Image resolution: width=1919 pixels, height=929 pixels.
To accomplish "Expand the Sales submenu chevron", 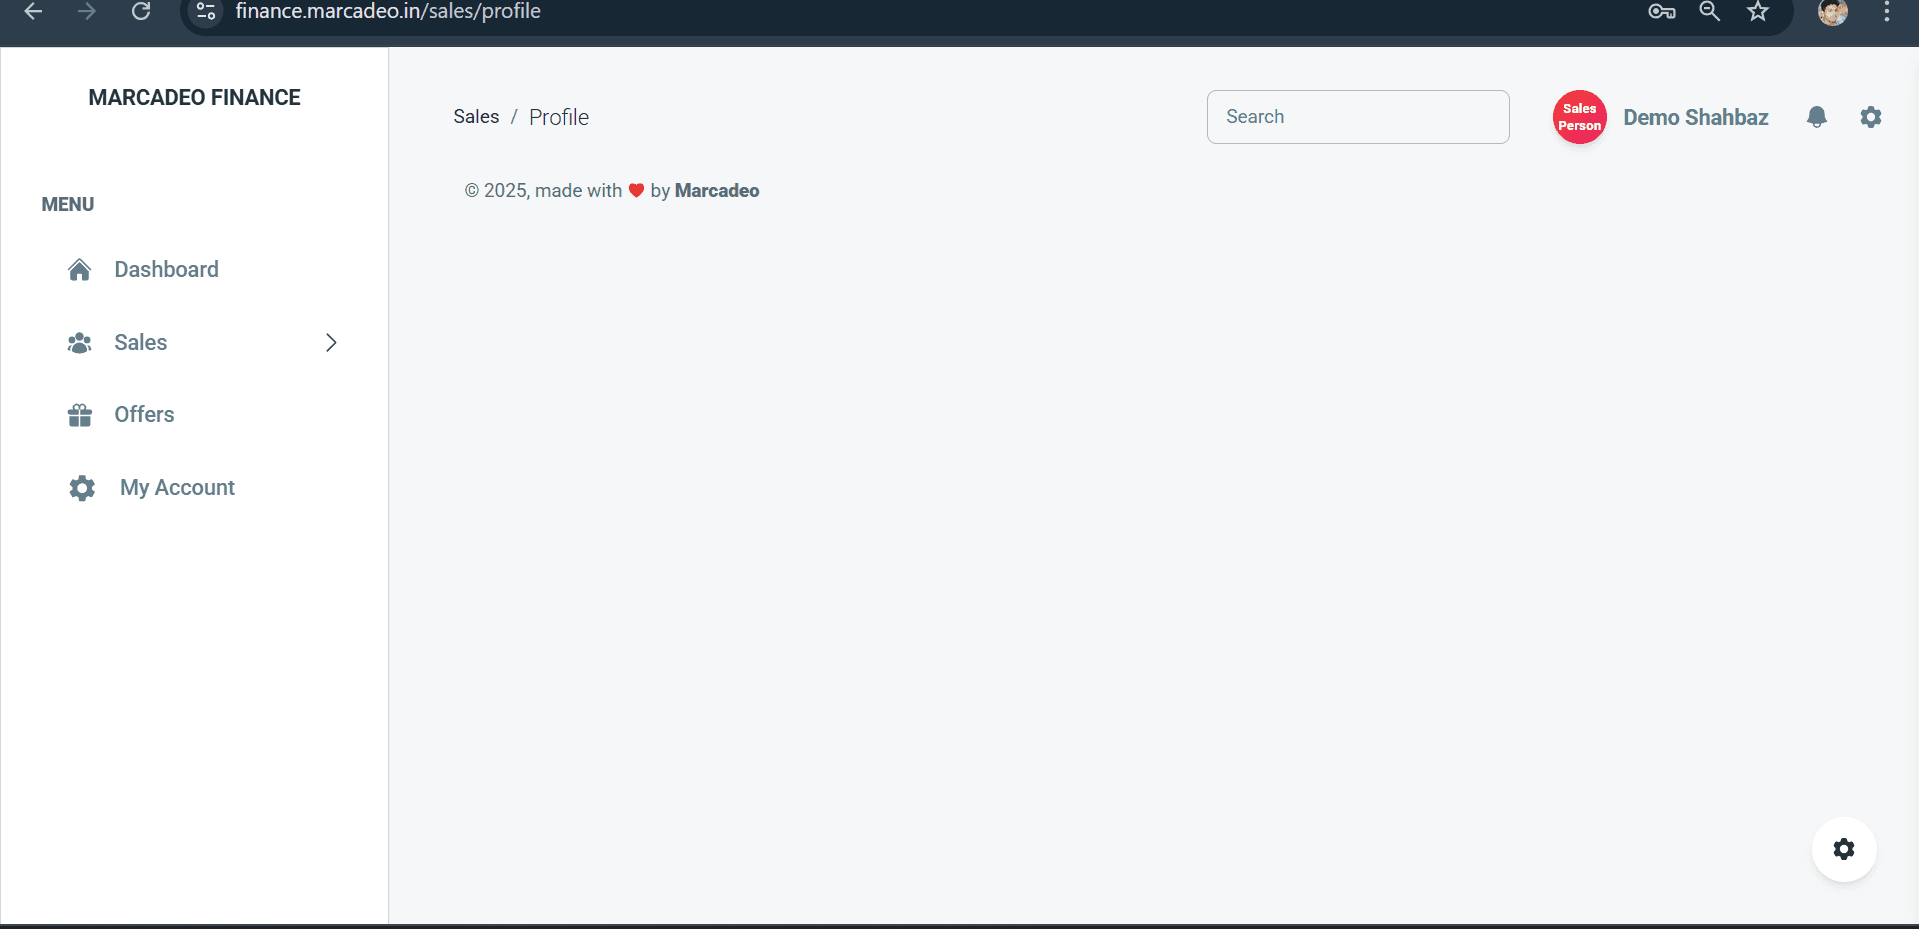I will tap(331, 342).
